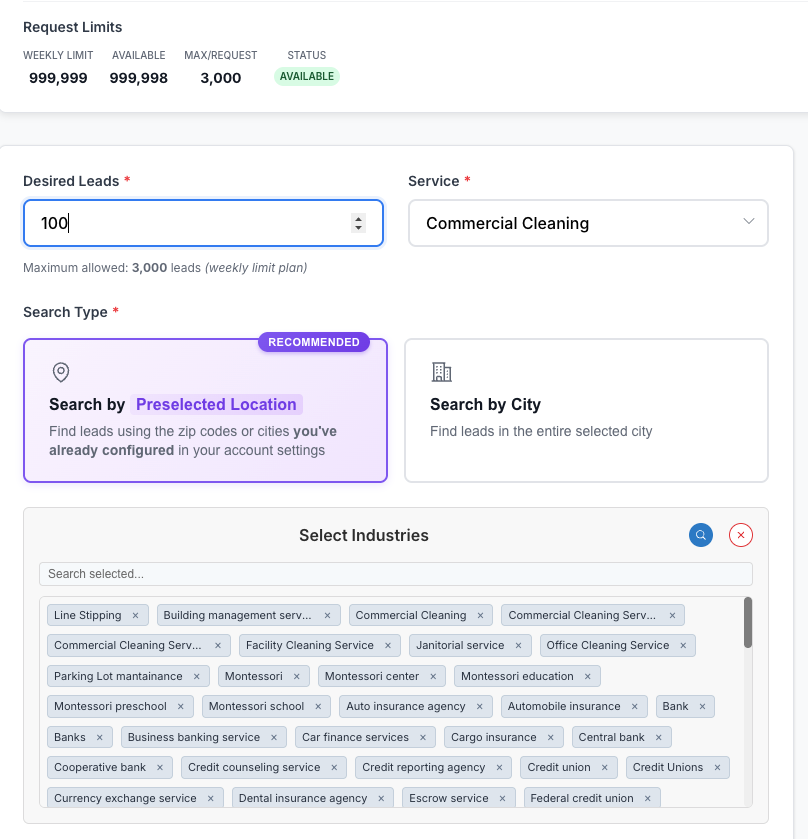This screenshot has height=839, width=808.
Task: Increase Desired Leads with the stepper arrow
Action: pyautogui.click(x=359, y=218)
